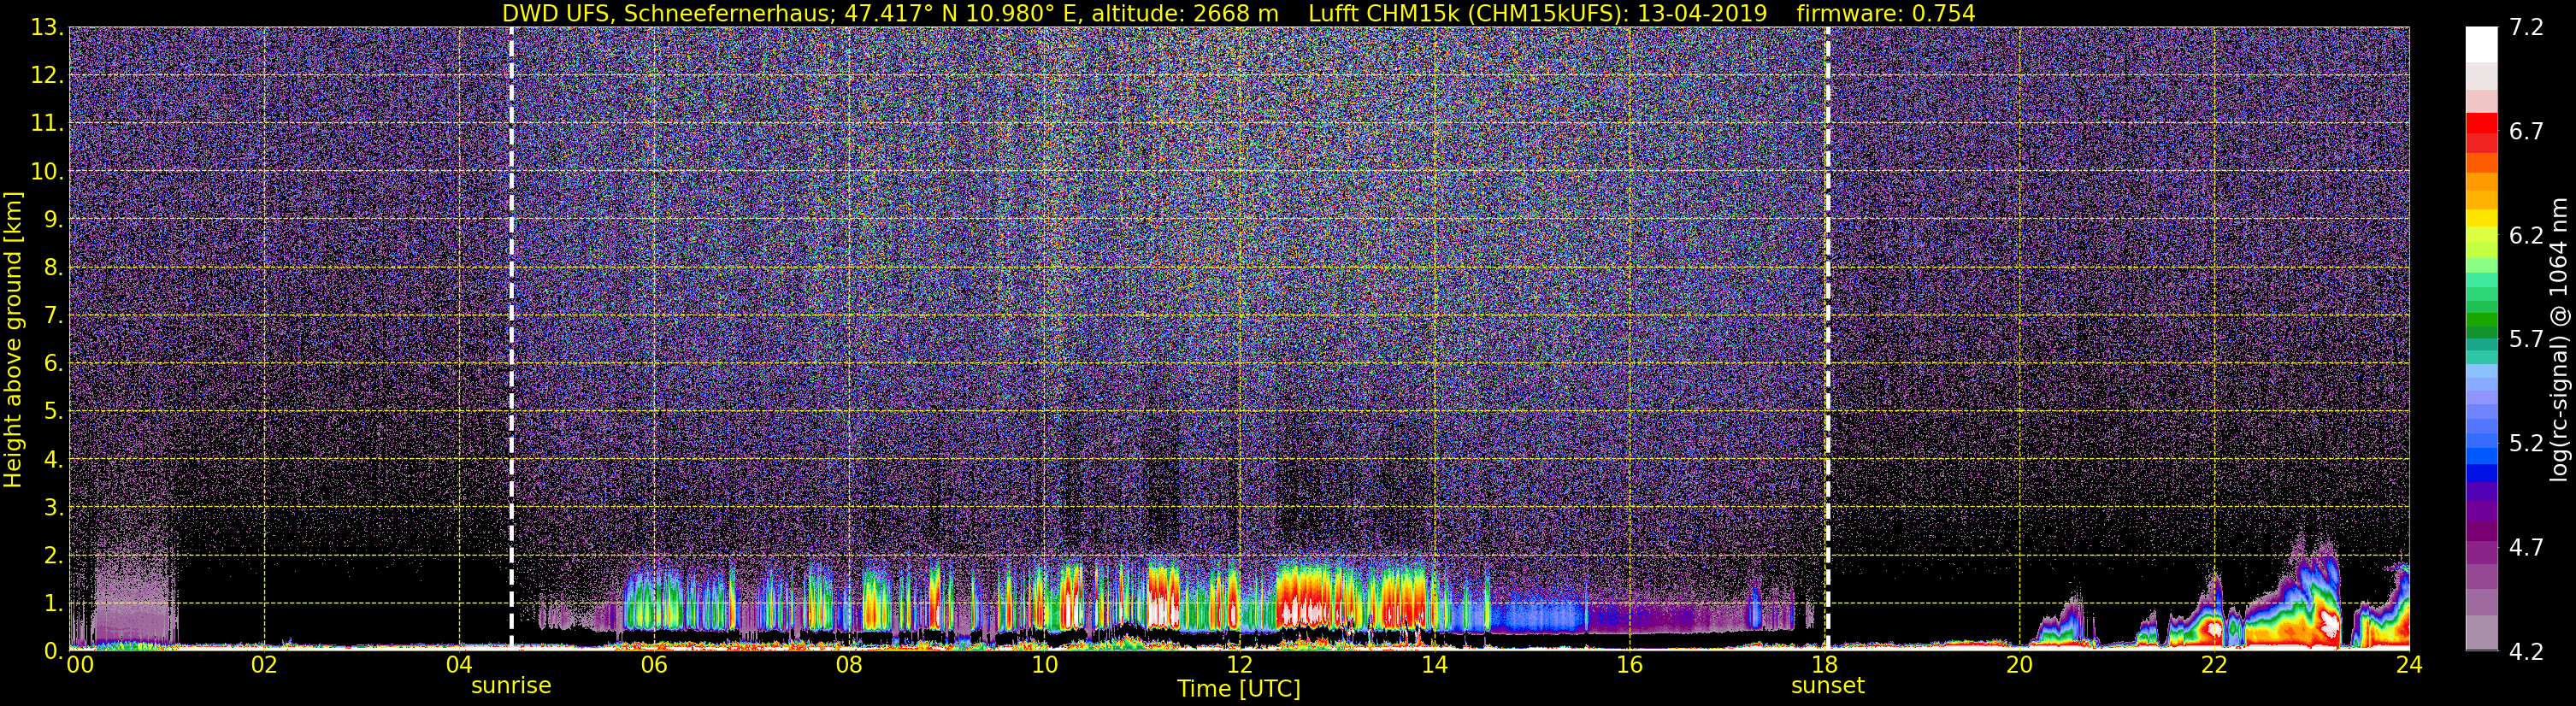The width and height of the screenshot is (2576, 706).
Task: Click the time axis tick label "10"
Action: [x=1044, y=665]
